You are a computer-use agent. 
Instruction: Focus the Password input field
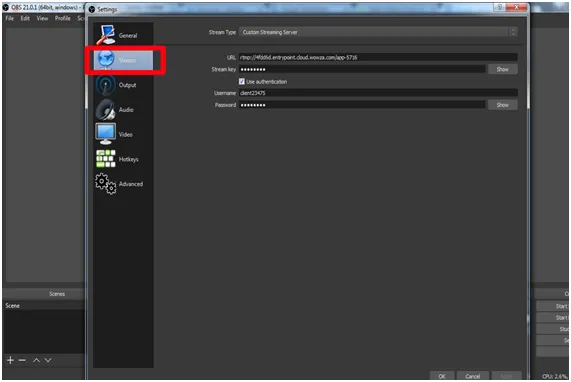point(362,105)
